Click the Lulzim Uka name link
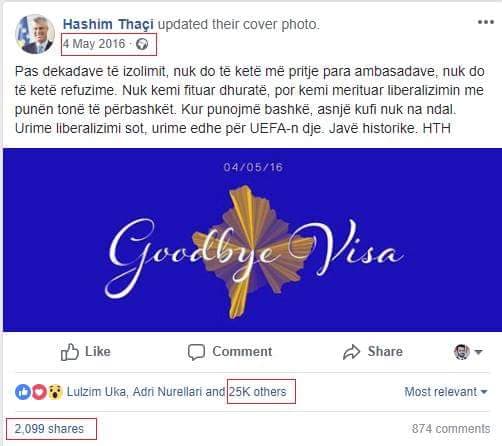The image size is (502, 446). coord(97,392)
